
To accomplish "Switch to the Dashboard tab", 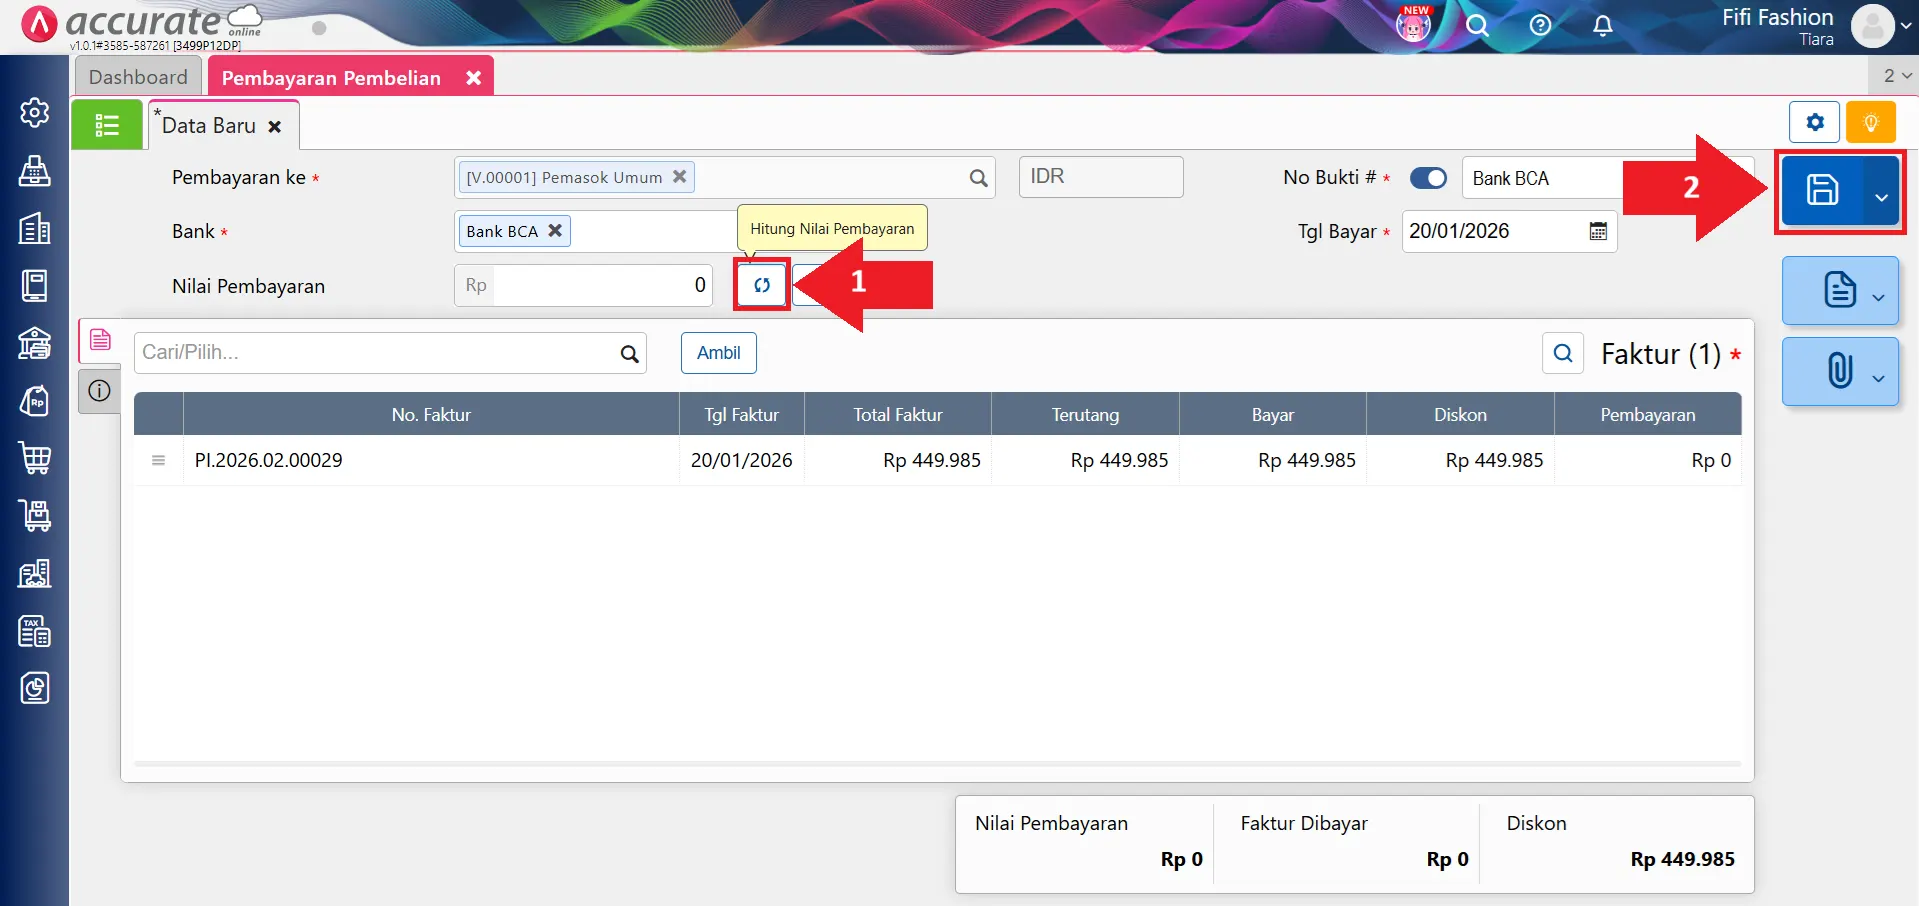I will [x=138, y=77].
